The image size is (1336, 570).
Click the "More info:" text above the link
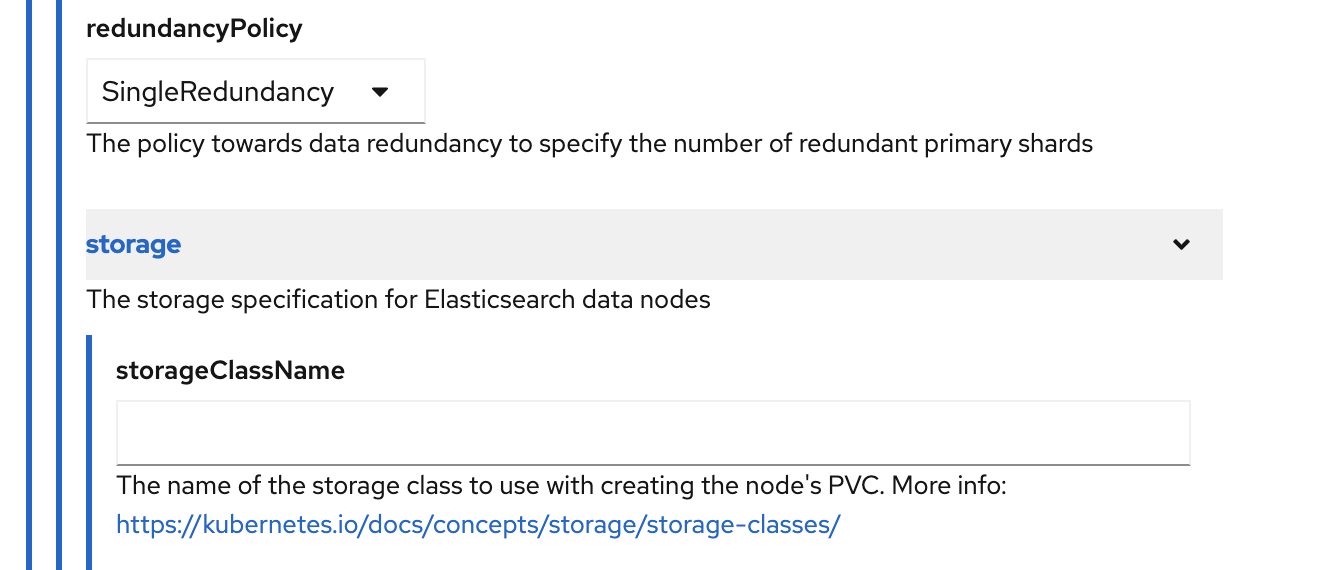pos(948,486)
